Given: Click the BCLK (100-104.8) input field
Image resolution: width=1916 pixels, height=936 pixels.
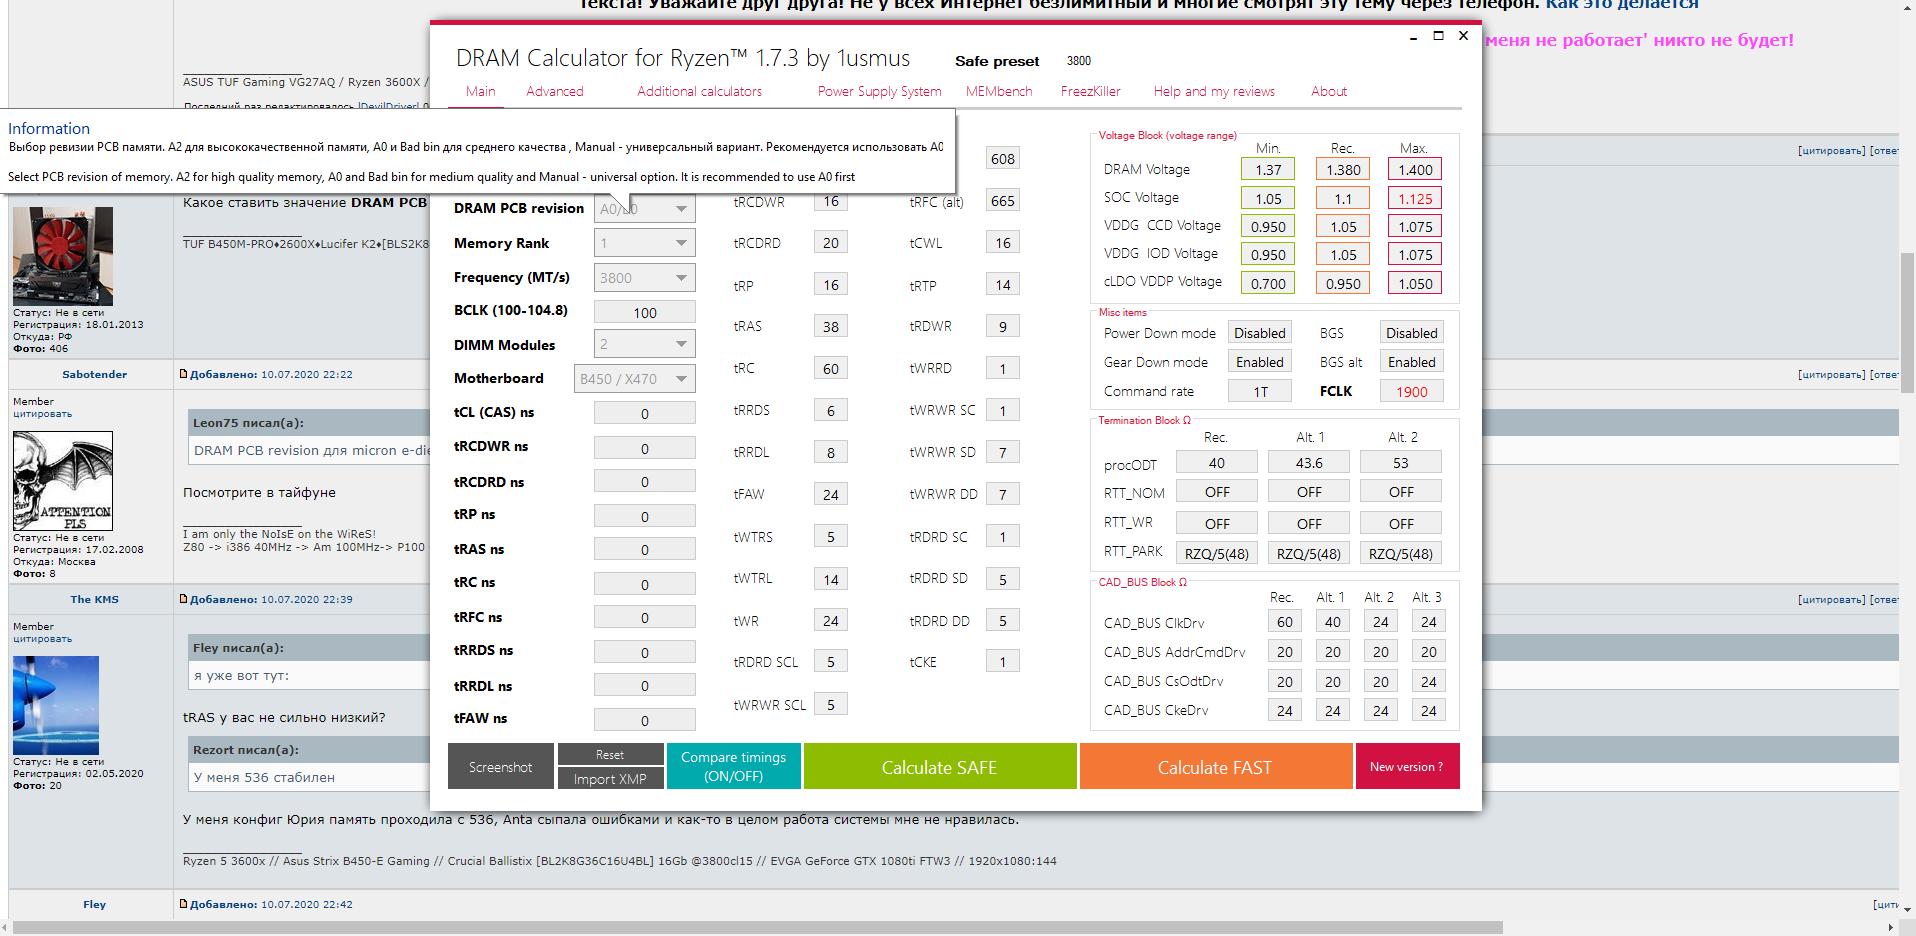Looking at the screenshot, I should point(644,312).
